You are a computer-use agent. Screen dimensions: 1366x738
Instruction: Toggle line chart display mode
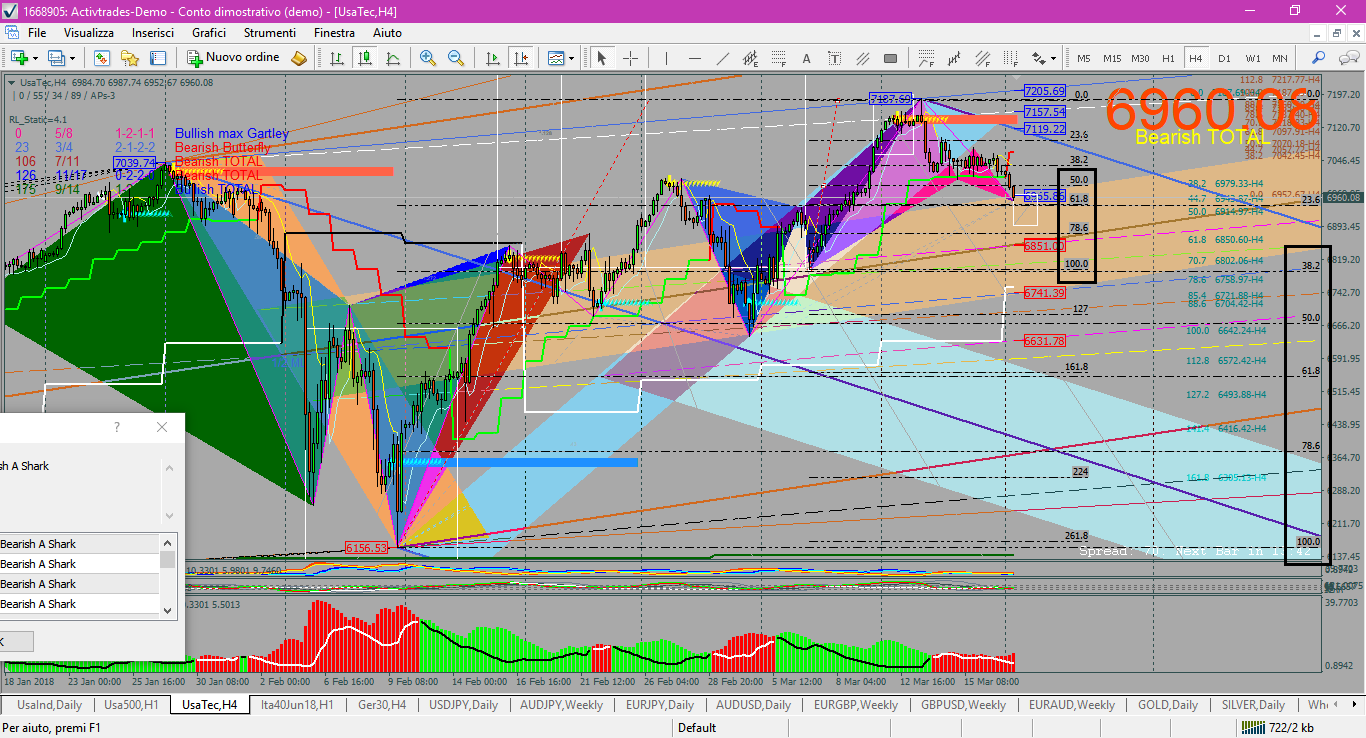pos(393,58)
